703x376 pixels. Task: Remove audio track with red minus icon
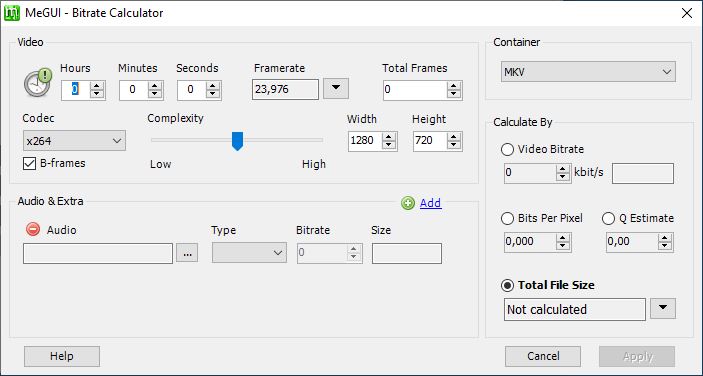[x=33, y=229]
